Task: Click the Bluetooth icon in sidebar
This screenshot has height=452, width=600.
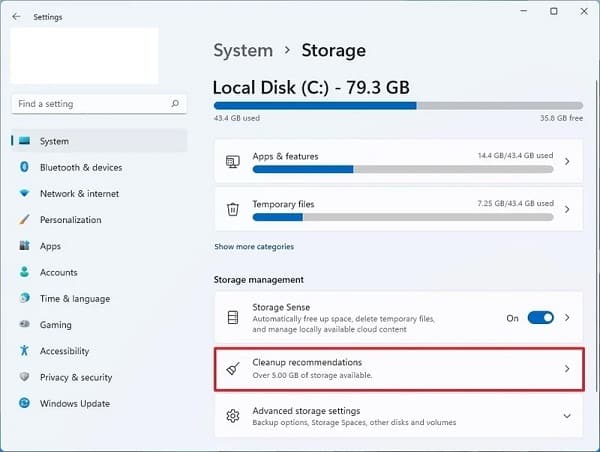Action: click(24, 167)
